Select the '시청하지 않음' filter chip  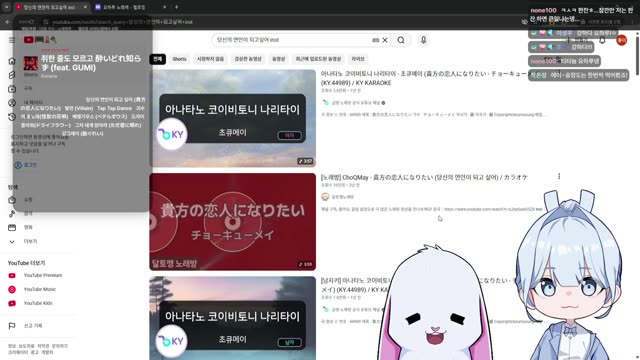(210, 59)
